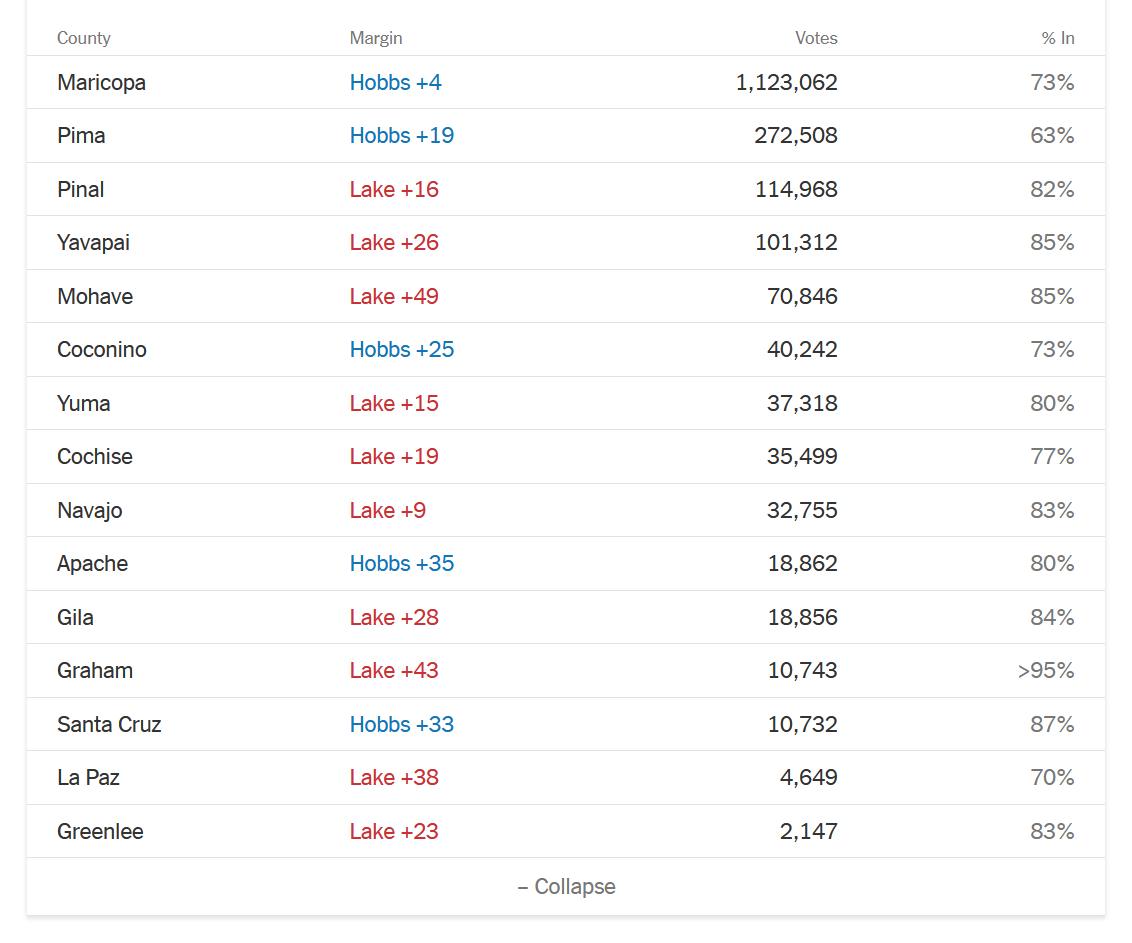
Task: Click Cochise county vote count 35,499
Action: coord(802,457)
